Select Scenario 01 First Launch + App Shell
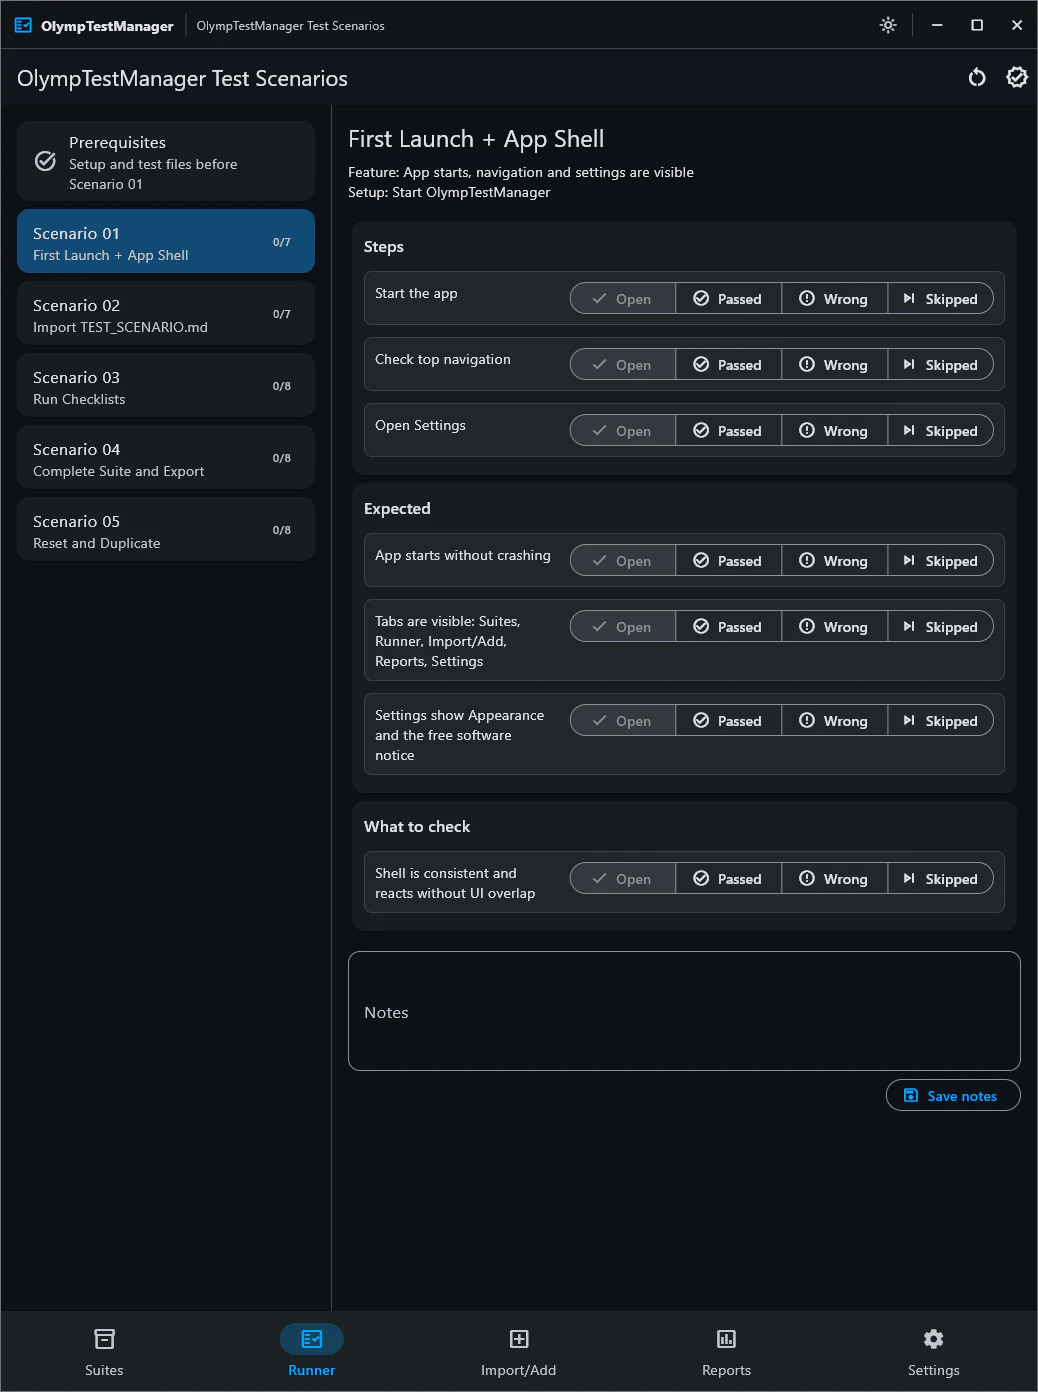The image size is (1038, 1392). click(166, 241)
